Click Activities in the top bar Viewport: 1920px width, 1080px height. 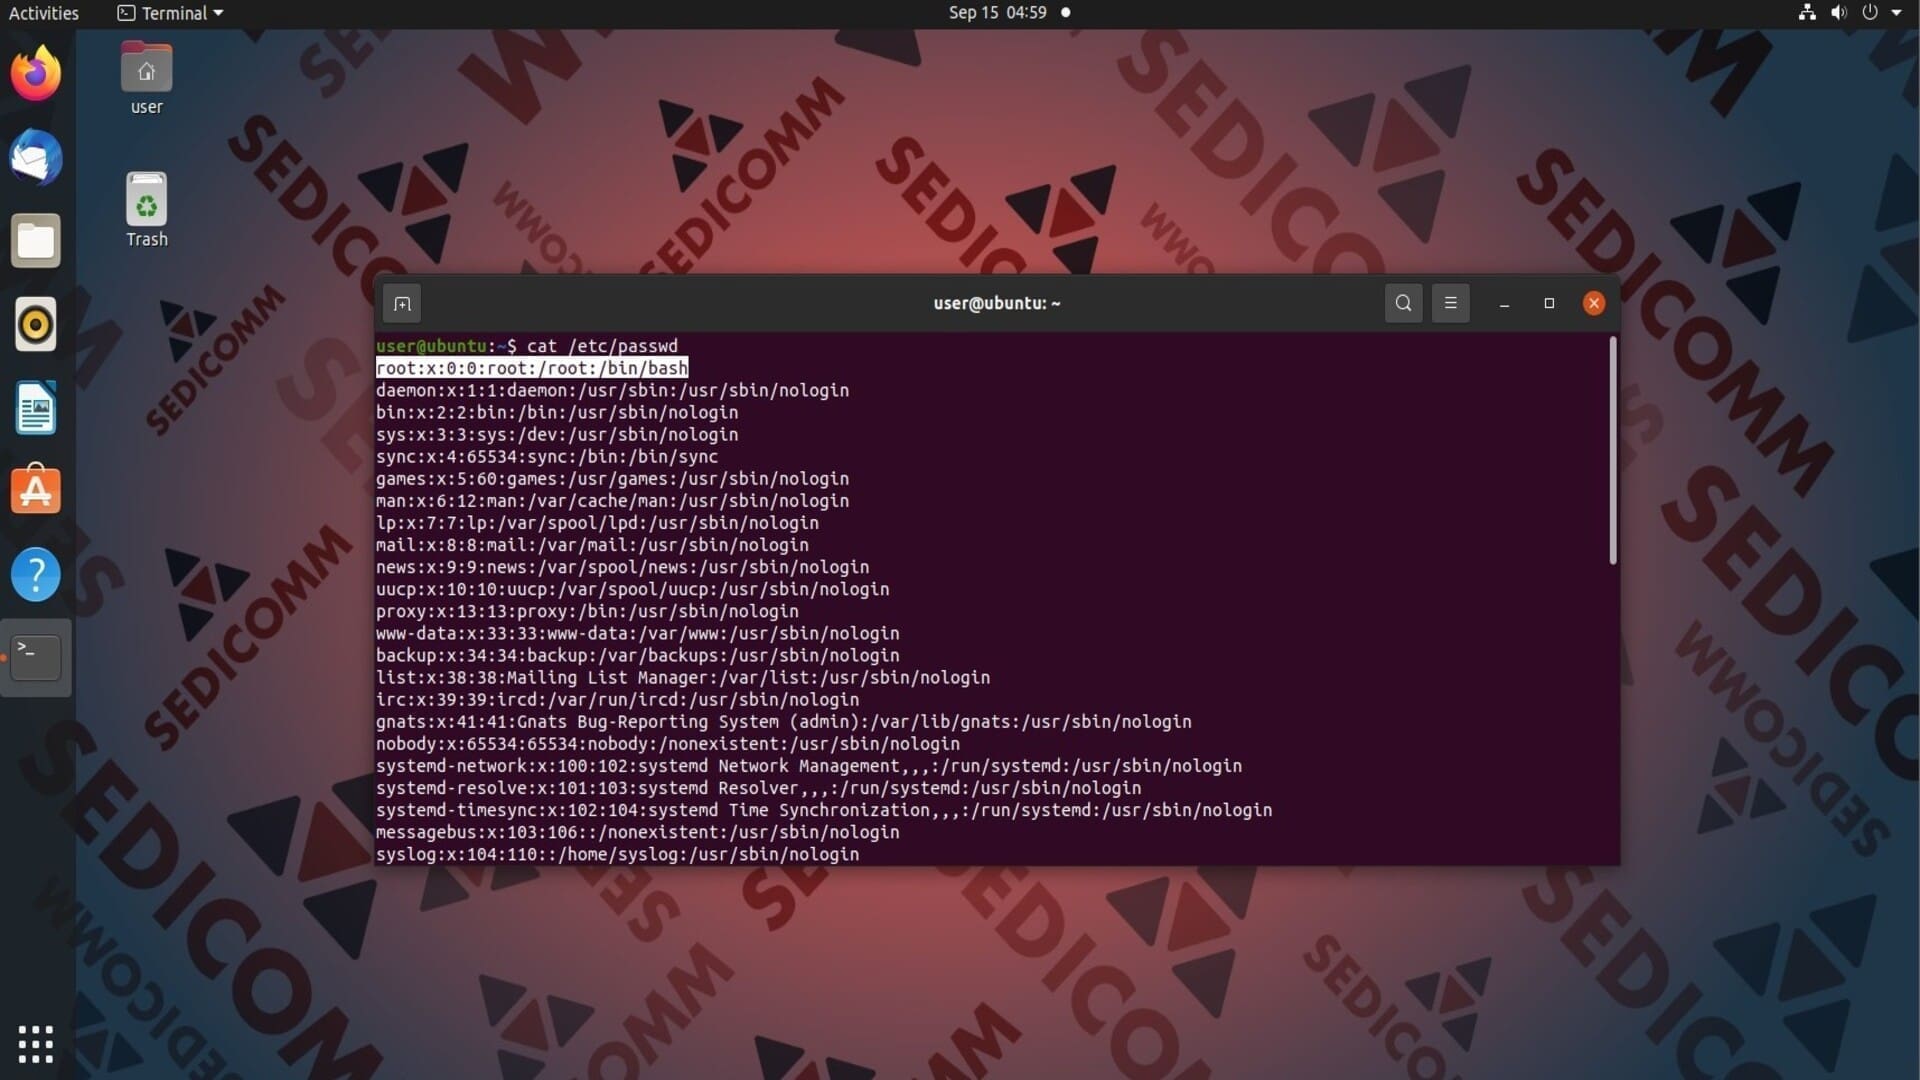coord(44,13)
